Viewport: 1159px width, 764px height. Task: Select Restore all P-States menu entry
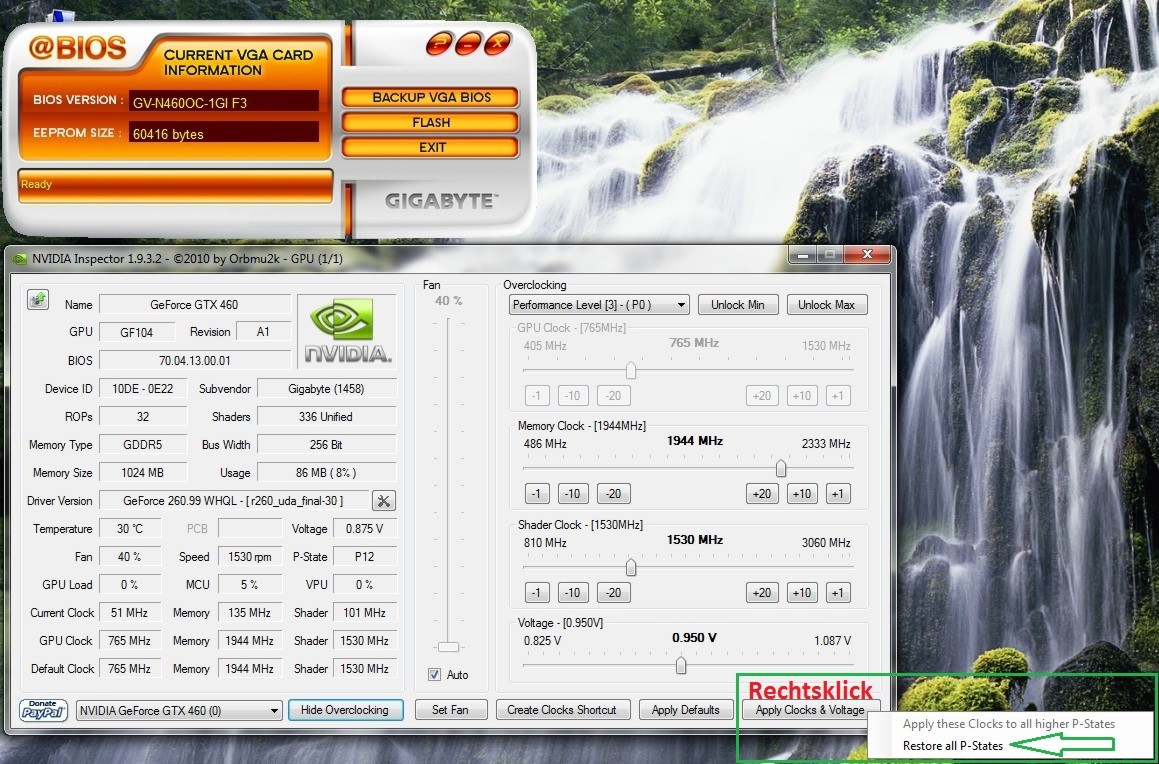[x=953, y=746]
